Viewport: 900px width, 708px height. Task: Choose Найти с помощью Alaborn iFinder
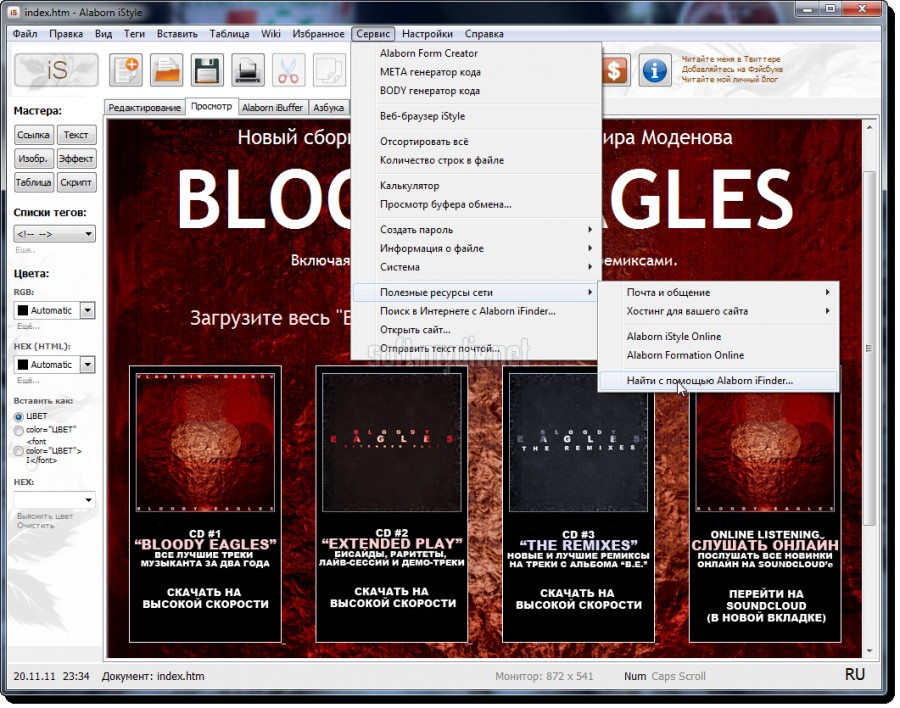point(709,380)
